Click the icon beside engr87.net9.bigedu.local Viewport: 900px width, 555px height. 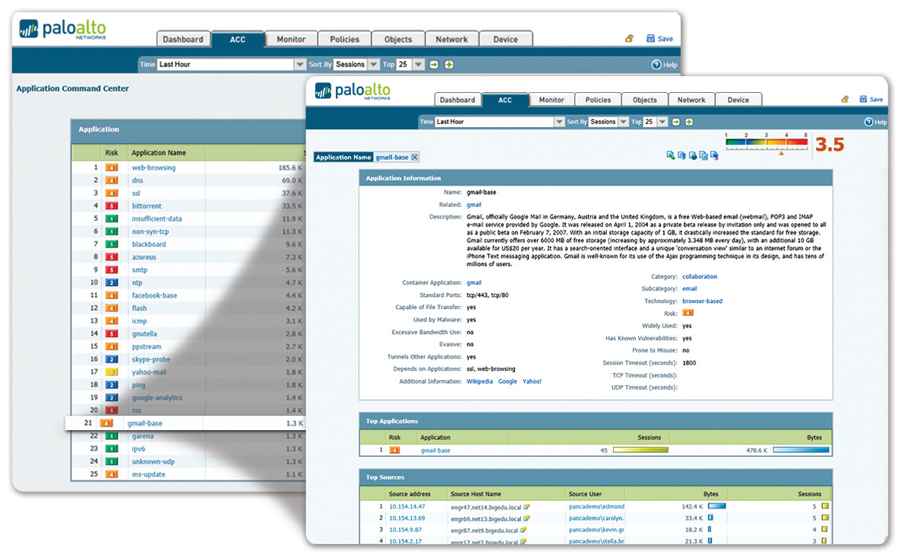pos(523,530)
